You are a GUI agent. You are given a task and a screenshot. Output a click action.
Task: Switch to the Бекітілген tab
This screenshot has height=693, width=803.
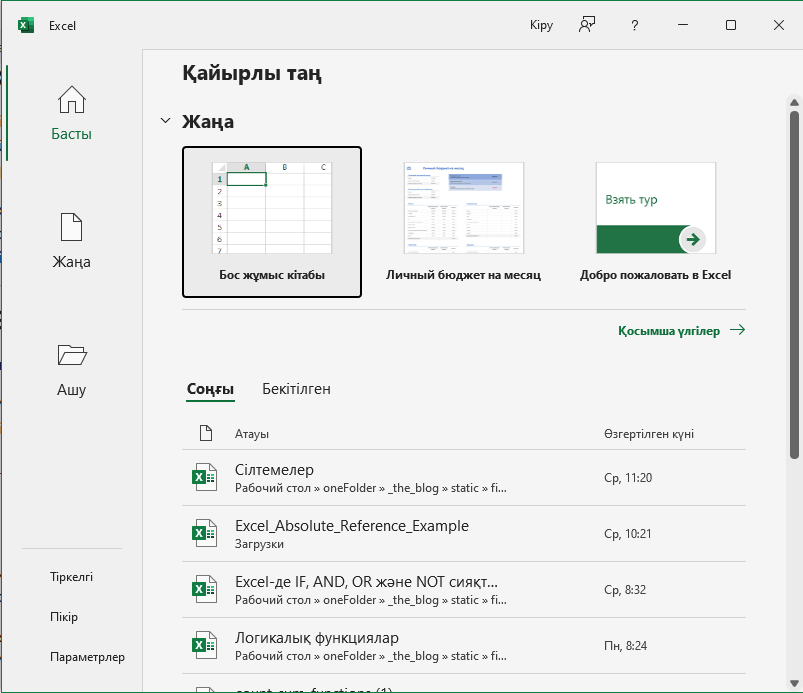pyautogui.click(x=297, y=389)
